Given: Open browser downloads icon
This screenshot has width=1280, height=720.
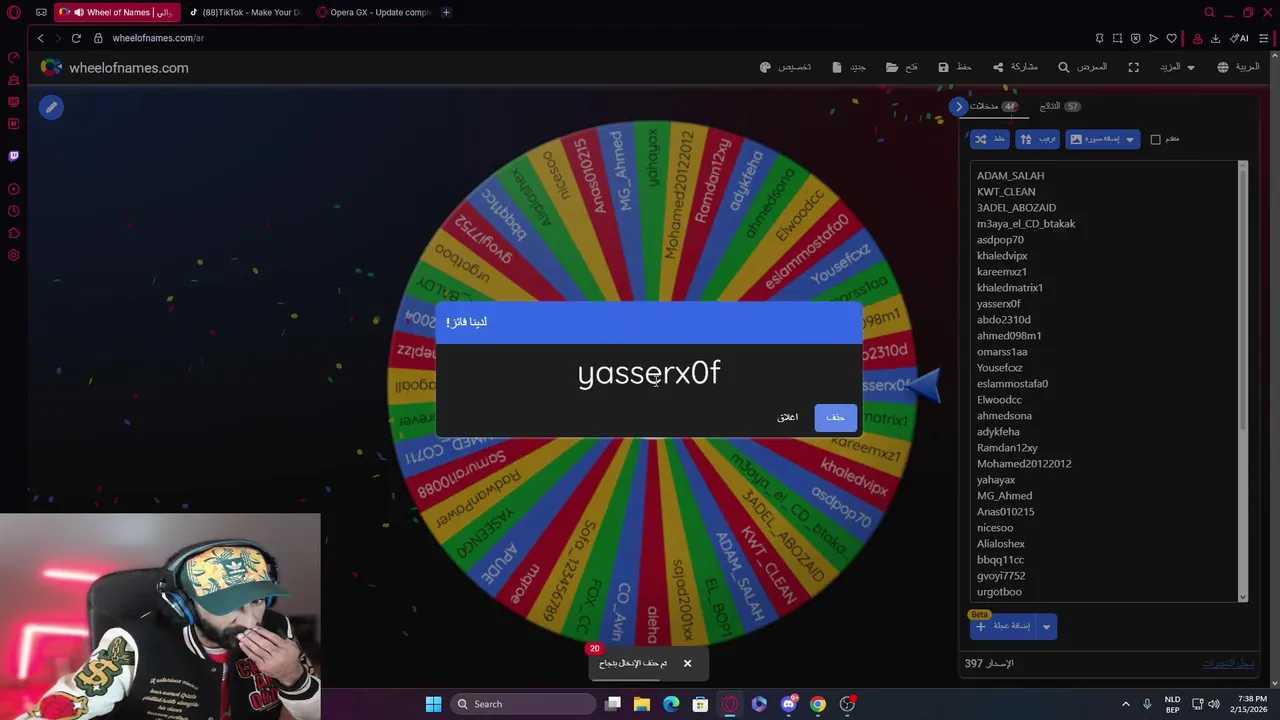Looking at the screenshot, I should (x=1215, y=38).
